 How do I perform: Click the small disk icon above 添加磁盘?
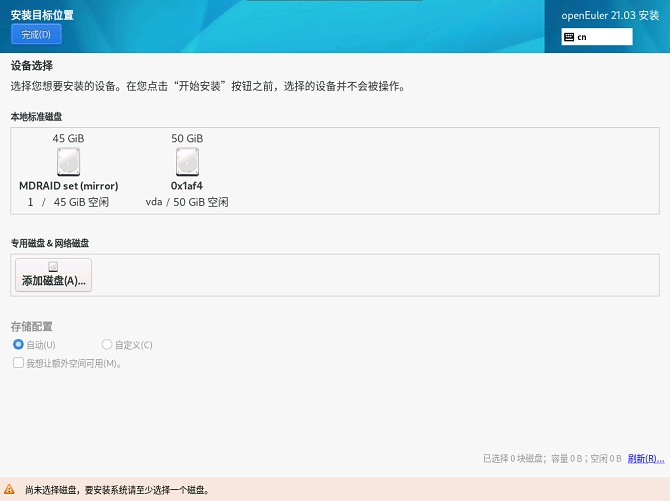coord(53,266)
